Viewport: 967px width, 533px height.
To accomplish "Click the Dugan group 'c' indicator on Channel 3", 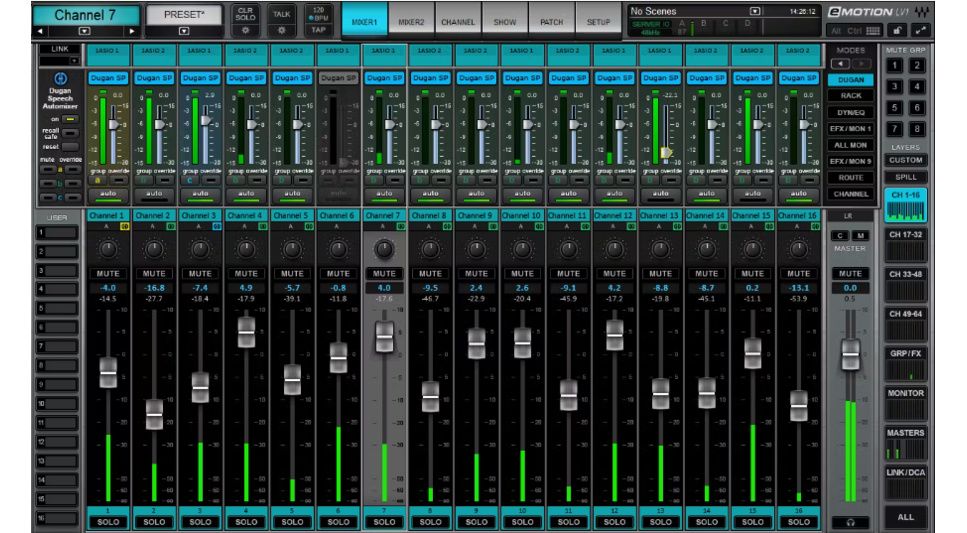I will 189,180.
